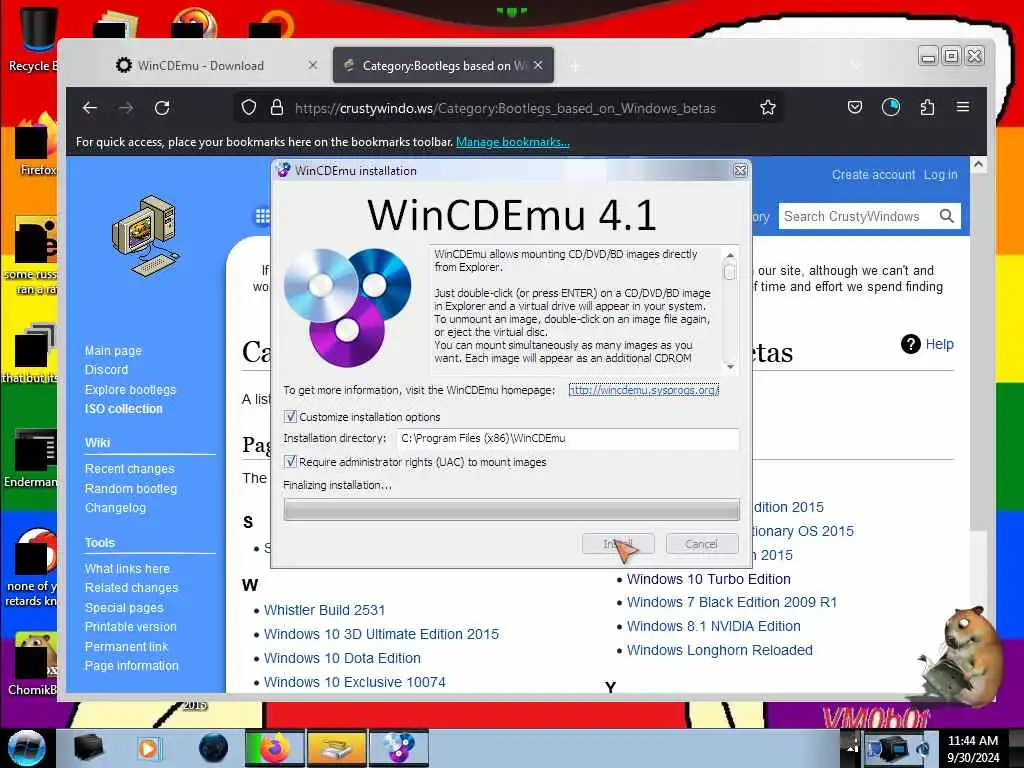Open the extensions puzzle piece icon

point(927,107)
